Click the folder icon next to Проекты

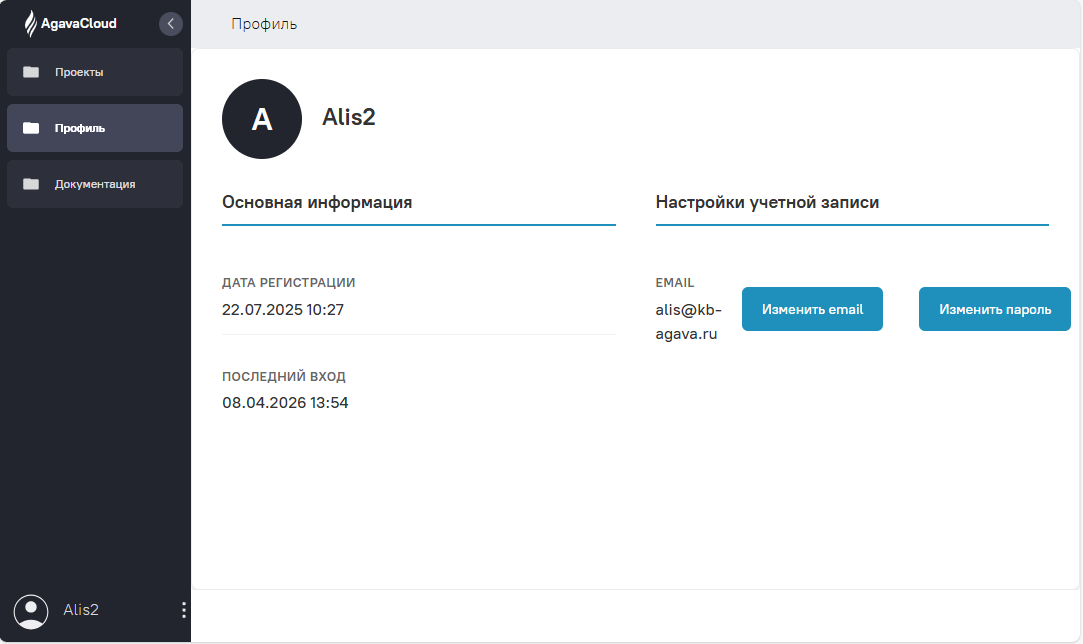(x=31, y=72)
